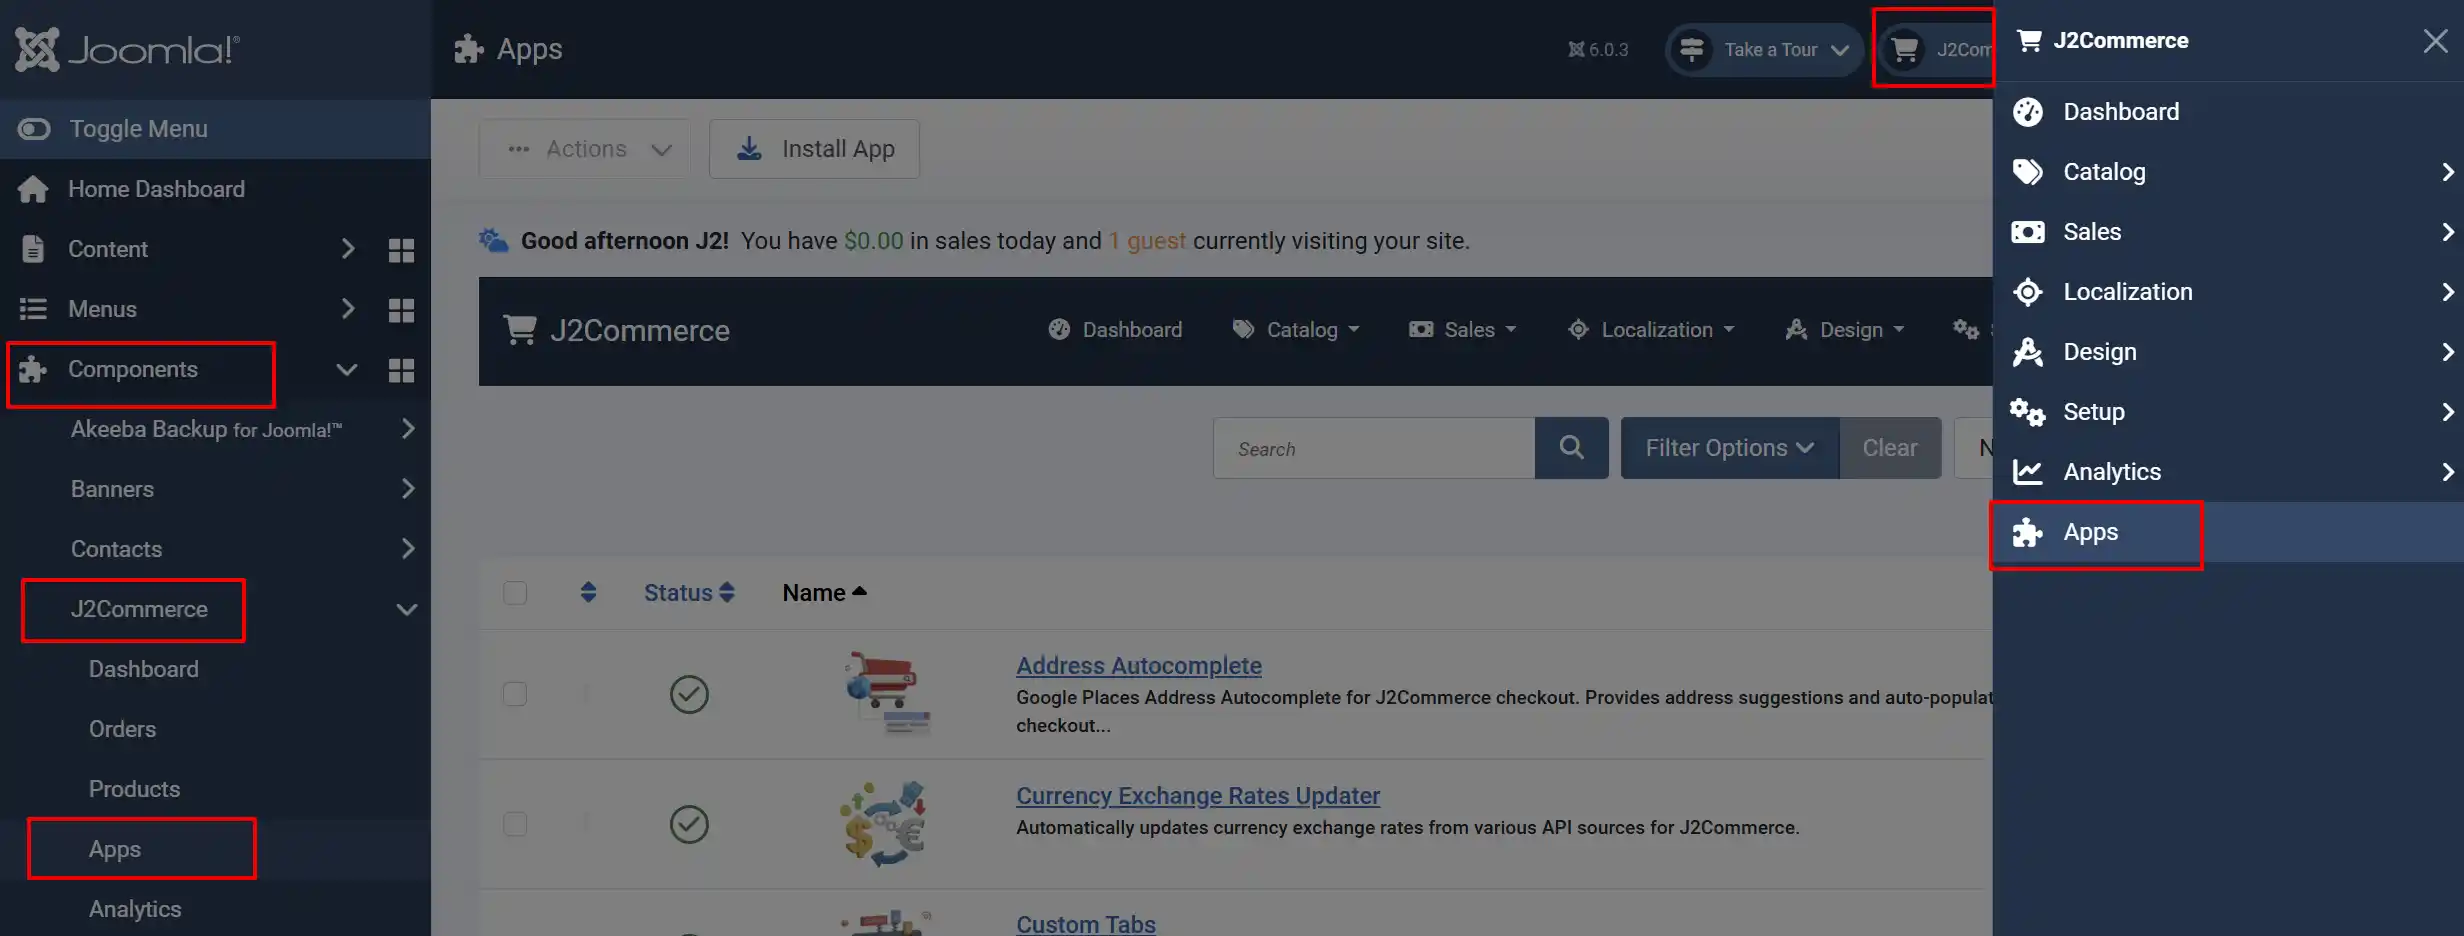Image resolution: width=2464 pixels, height=936 pixels.
Task: Expand the Menus submenu chevron
Action: (x=347, y=309)
